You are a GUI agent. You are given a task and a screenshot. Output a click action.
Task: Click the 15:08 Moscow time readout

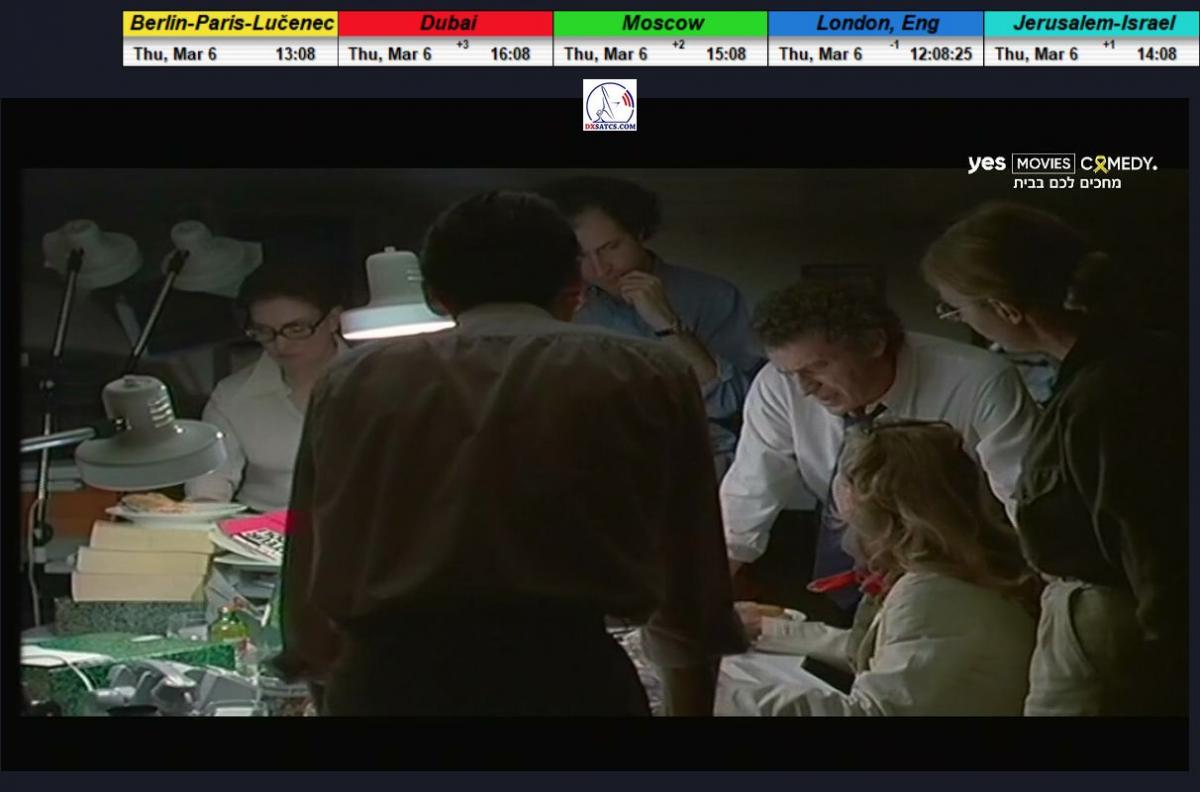point(725,54)
